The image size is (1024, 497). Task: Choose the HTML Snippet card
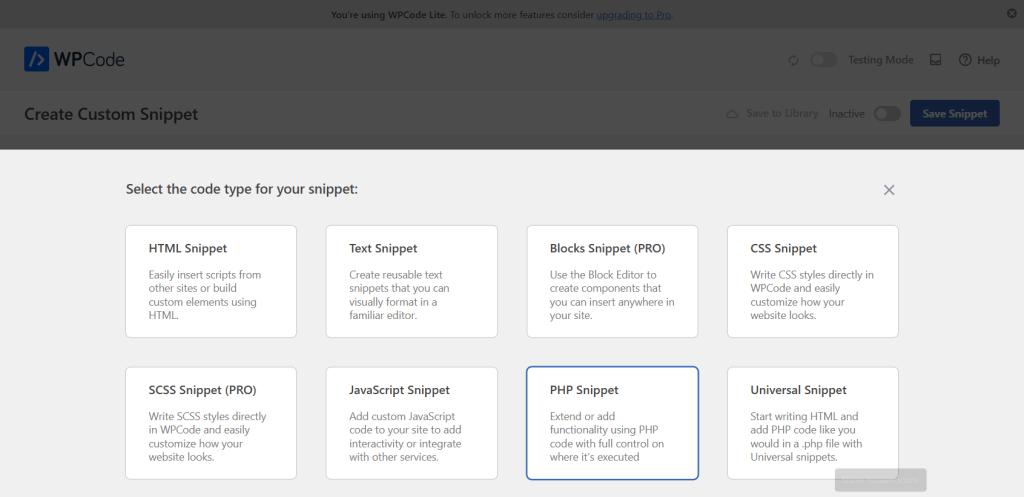click(x=211, y=281)
